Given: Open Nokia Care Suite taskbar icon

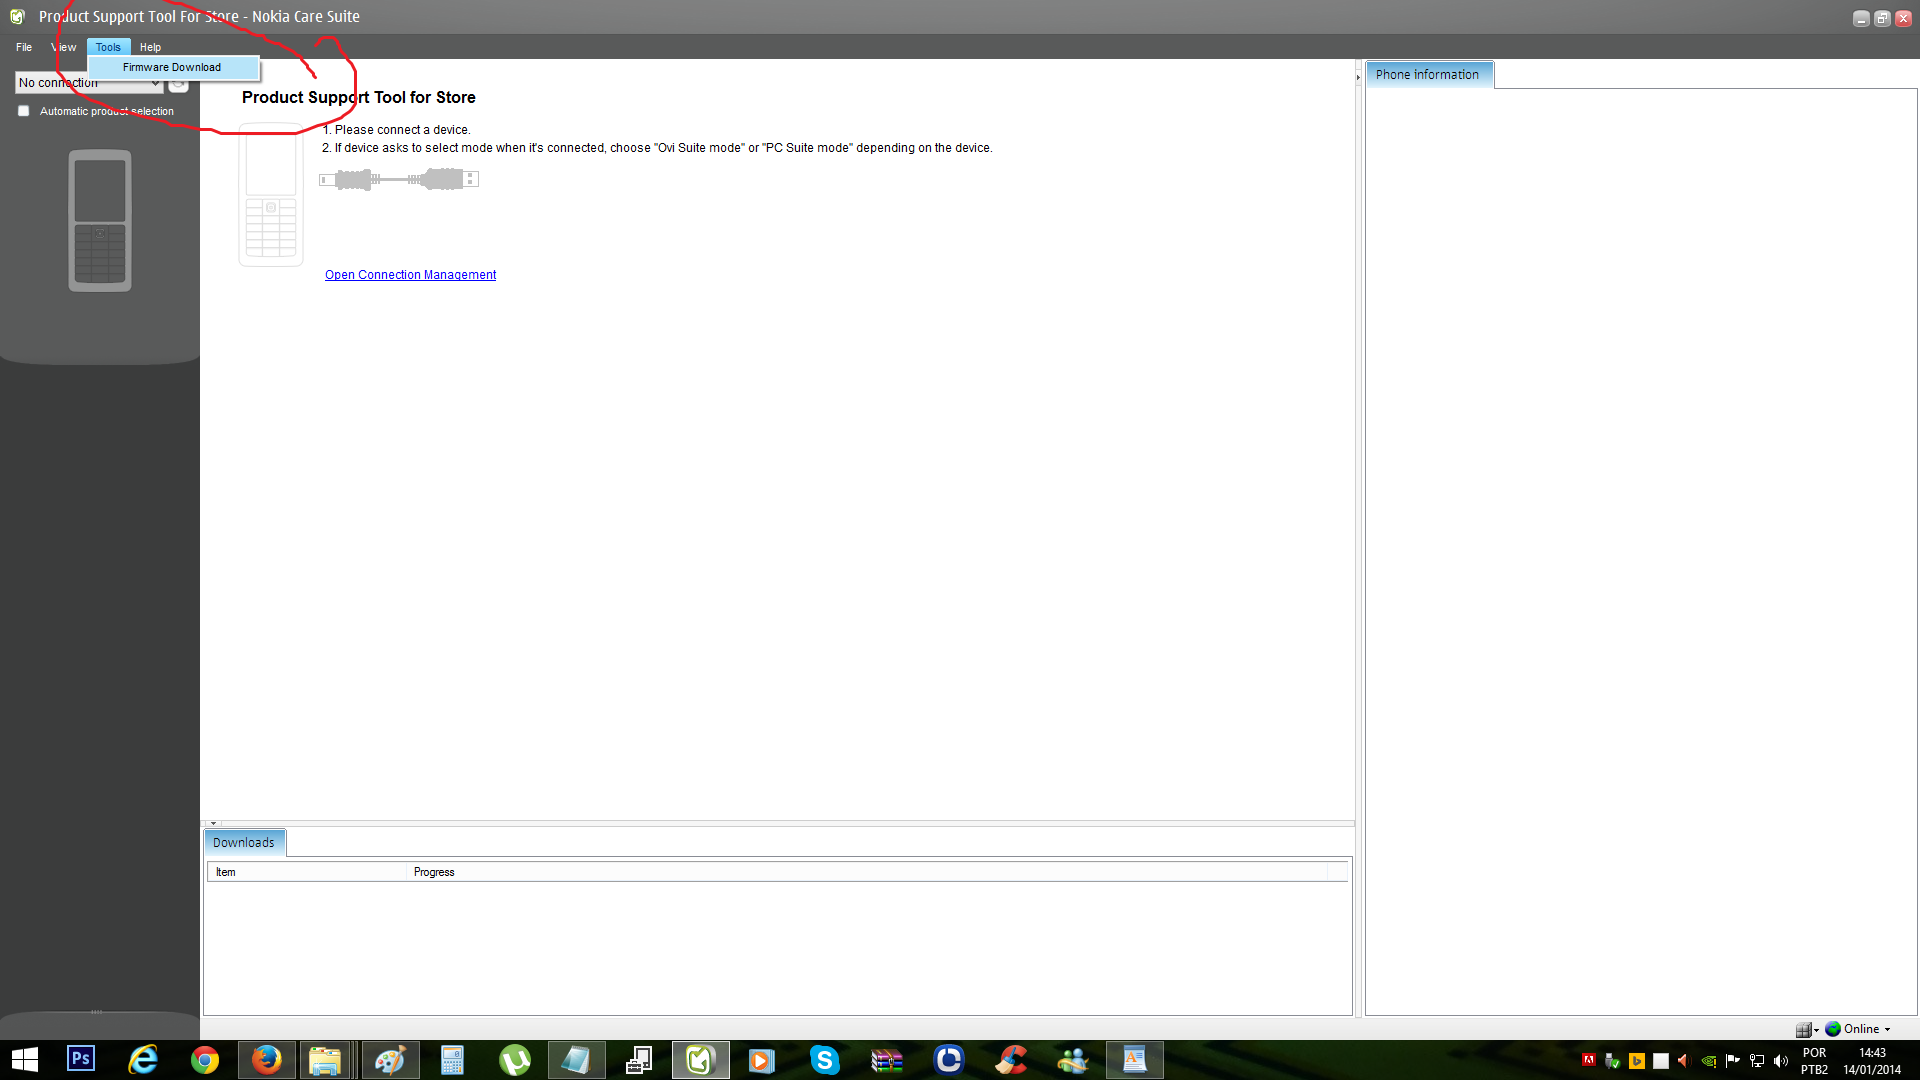Looking at the screenshot, I should (700, 1060).
